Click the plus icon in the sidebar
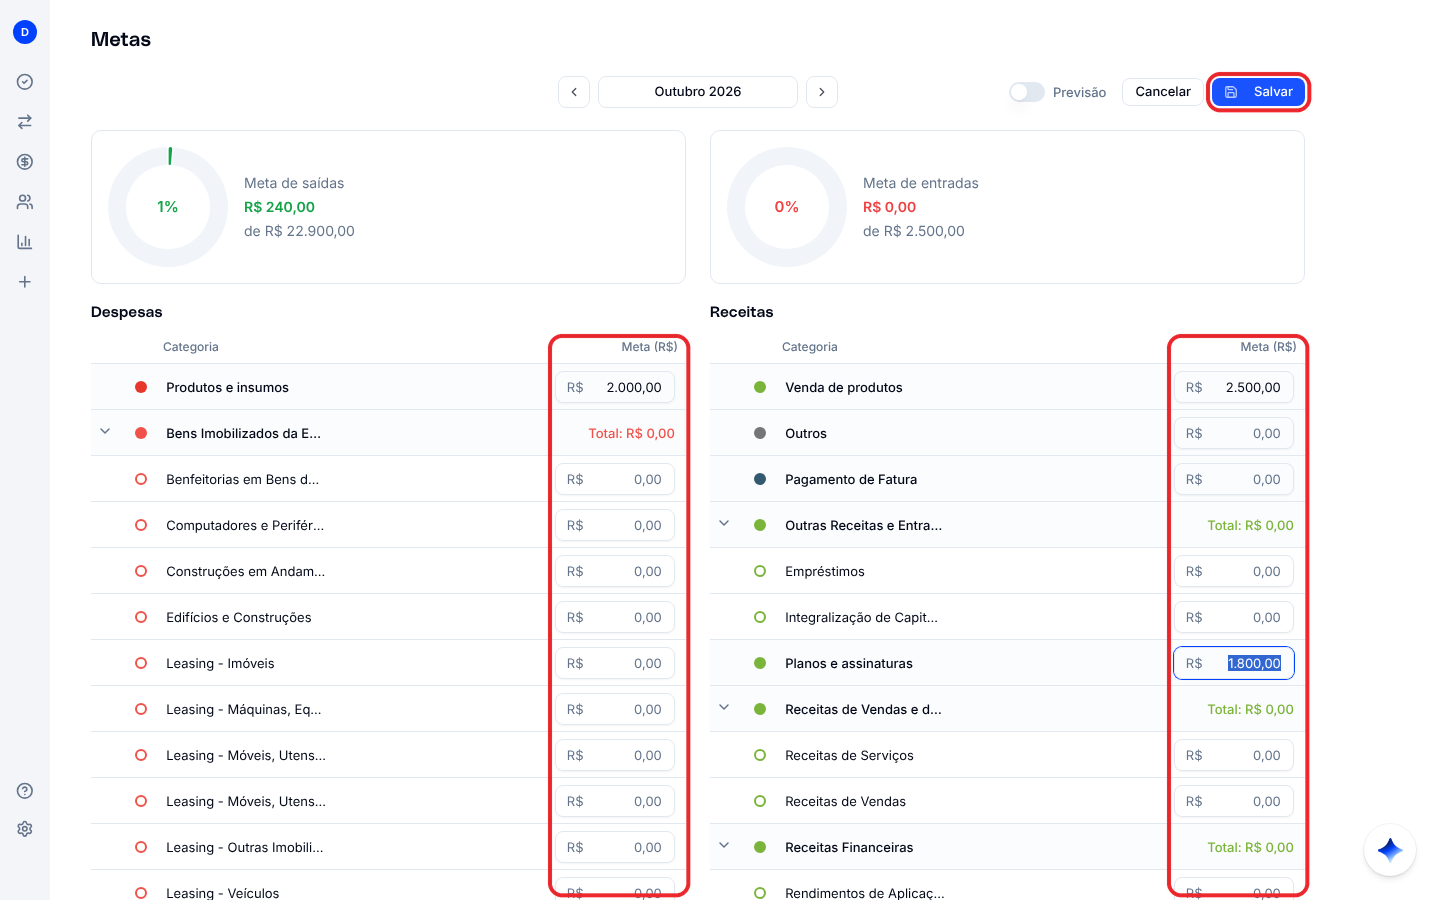 click(x=25, y=282)
